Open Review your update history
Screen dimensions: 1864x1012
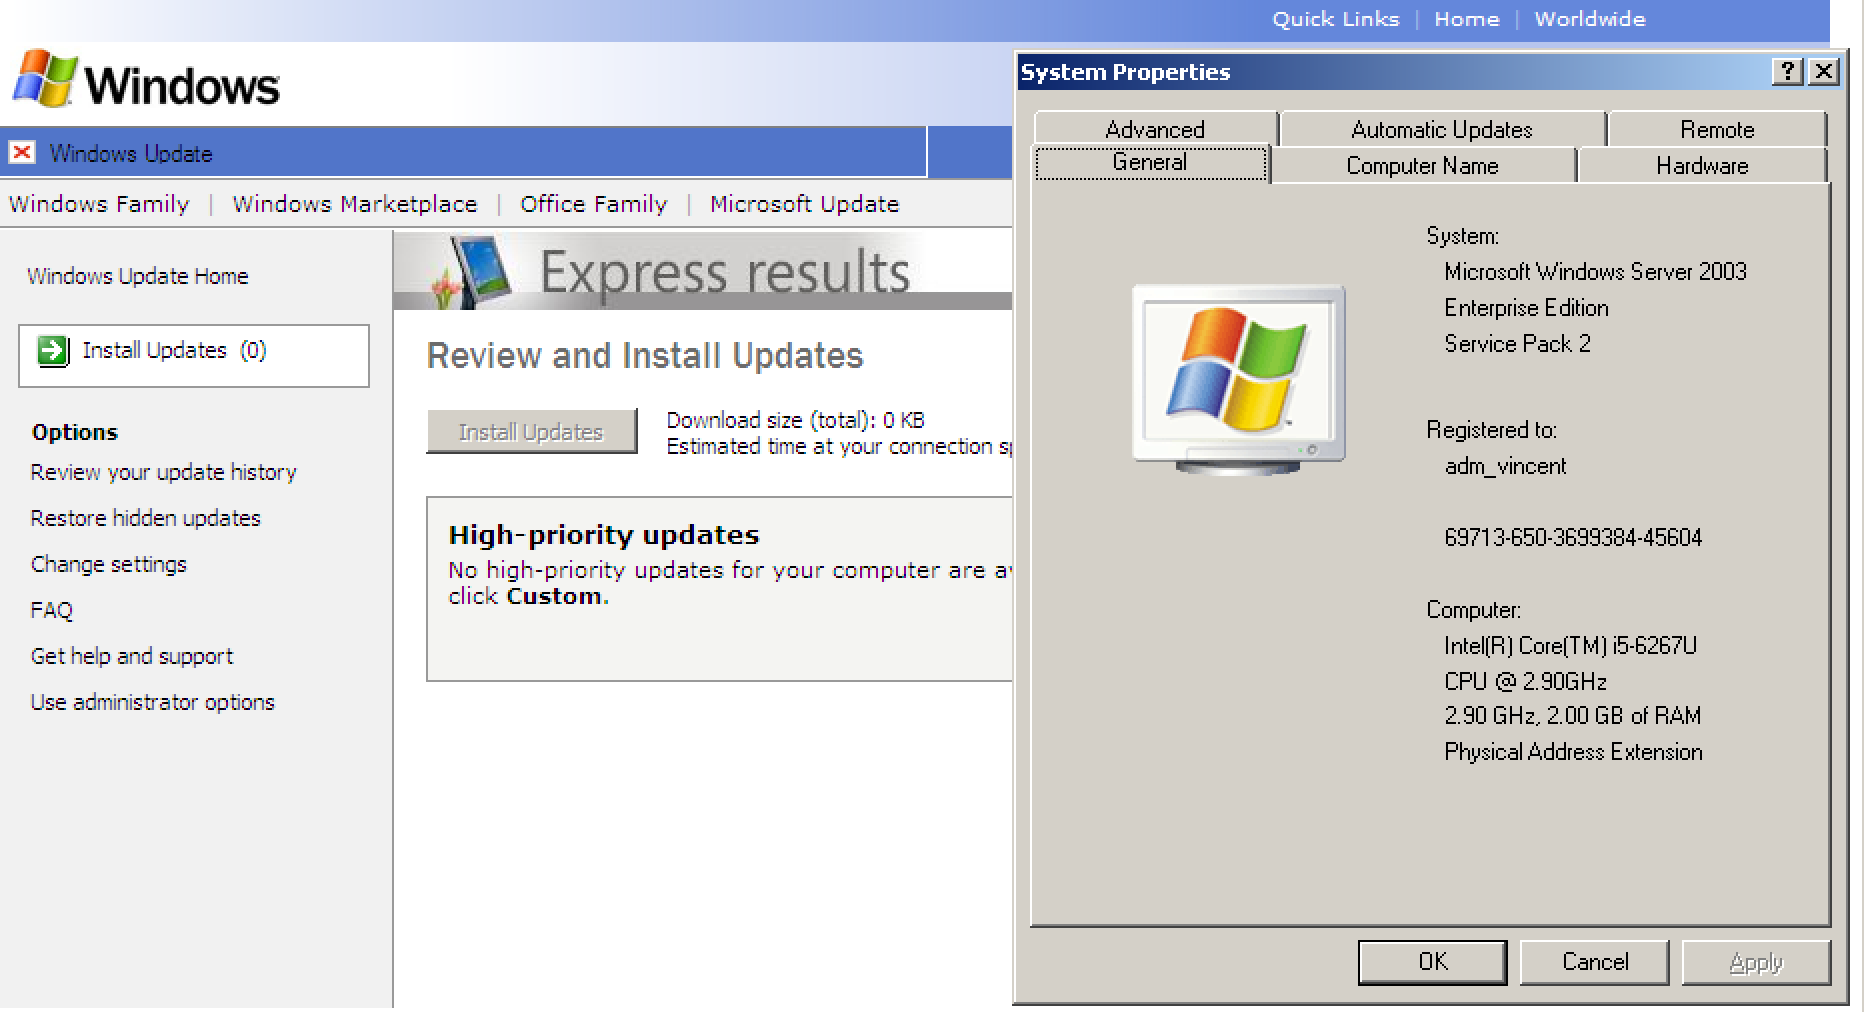[x=164, y=472]
